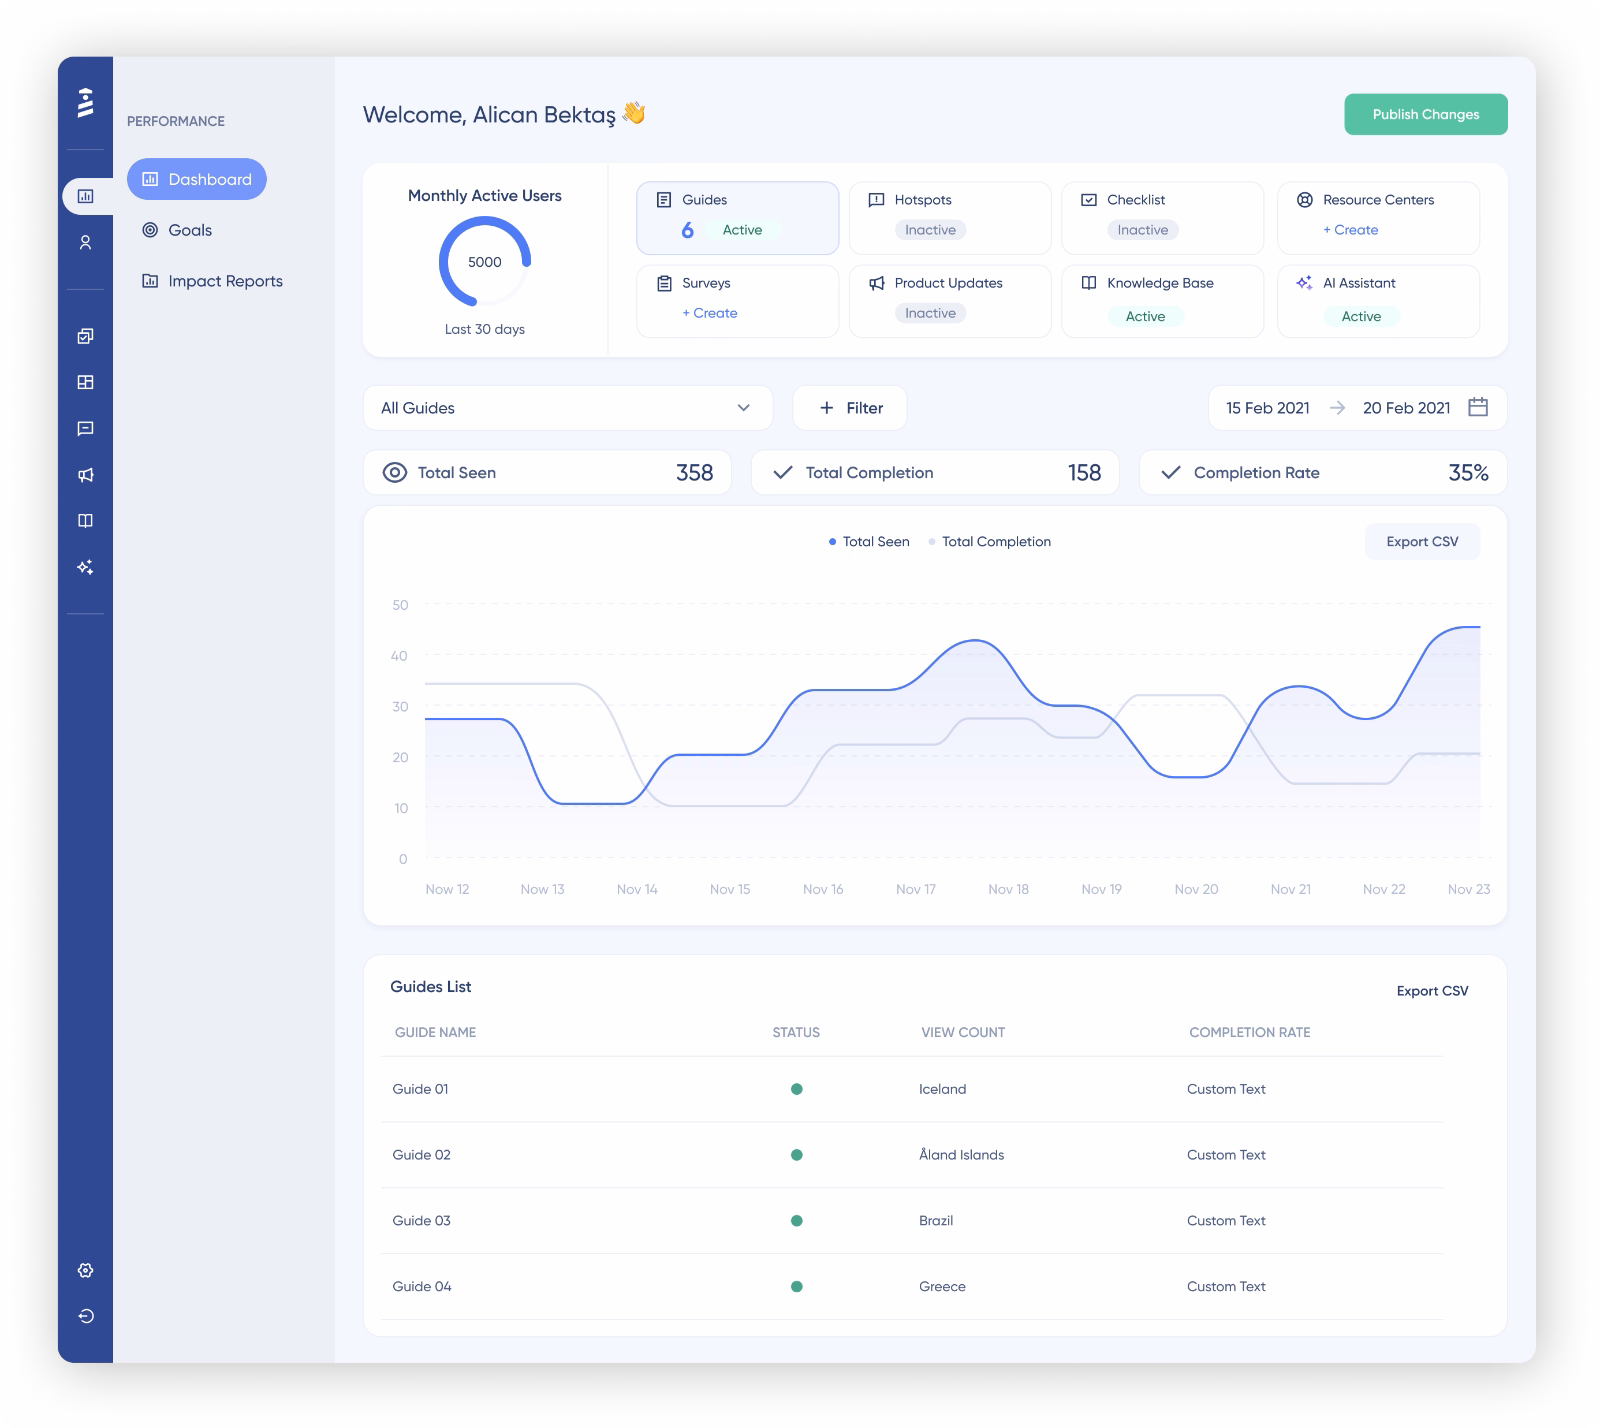1600x1428 pixels.
Task: Select the grid layout icon in the sidebar
Action: [86, 382]
